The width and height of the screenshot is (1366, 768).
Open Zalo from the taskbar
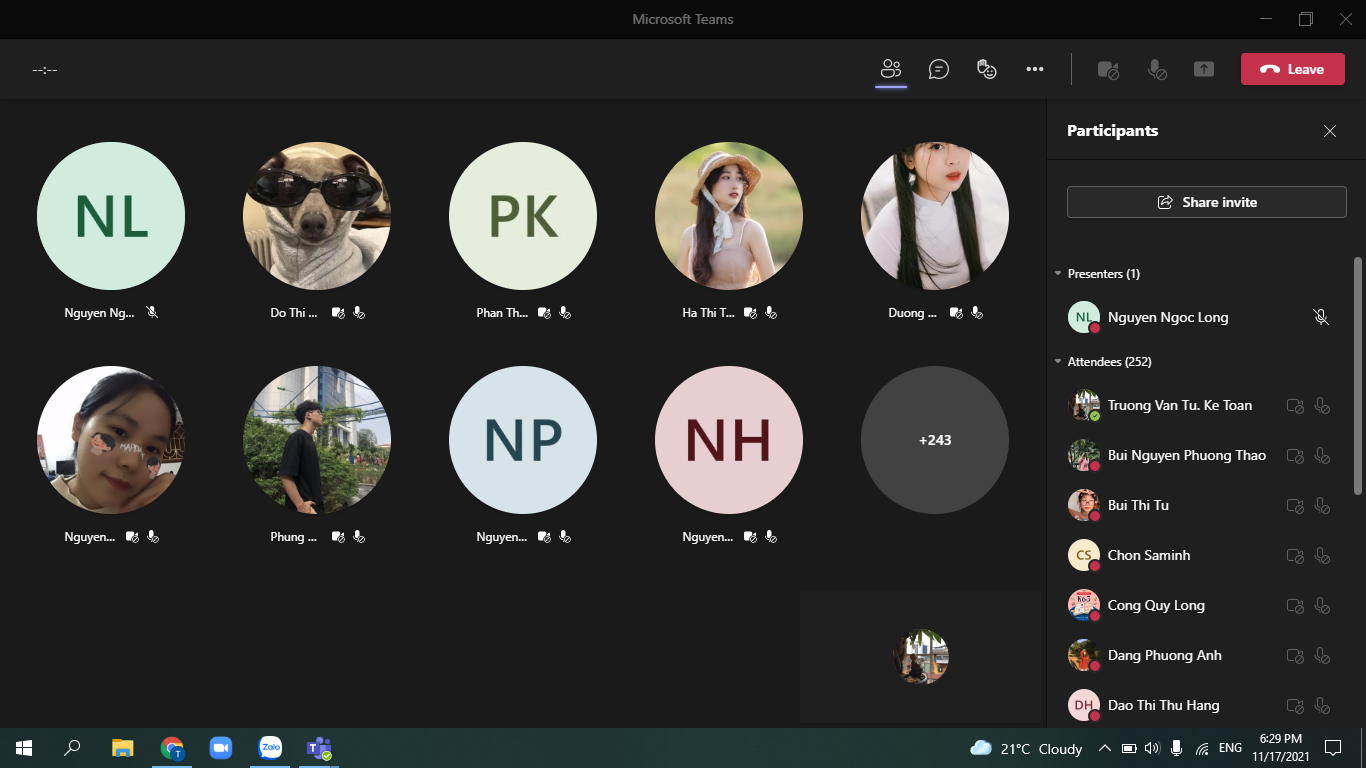tap(270, 747)
